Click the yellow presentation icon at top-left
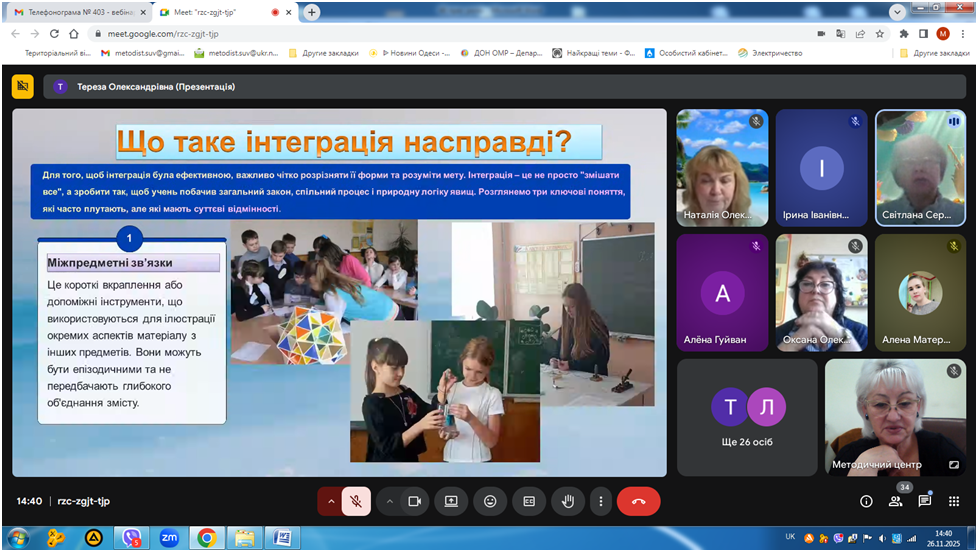 point(23,87)
